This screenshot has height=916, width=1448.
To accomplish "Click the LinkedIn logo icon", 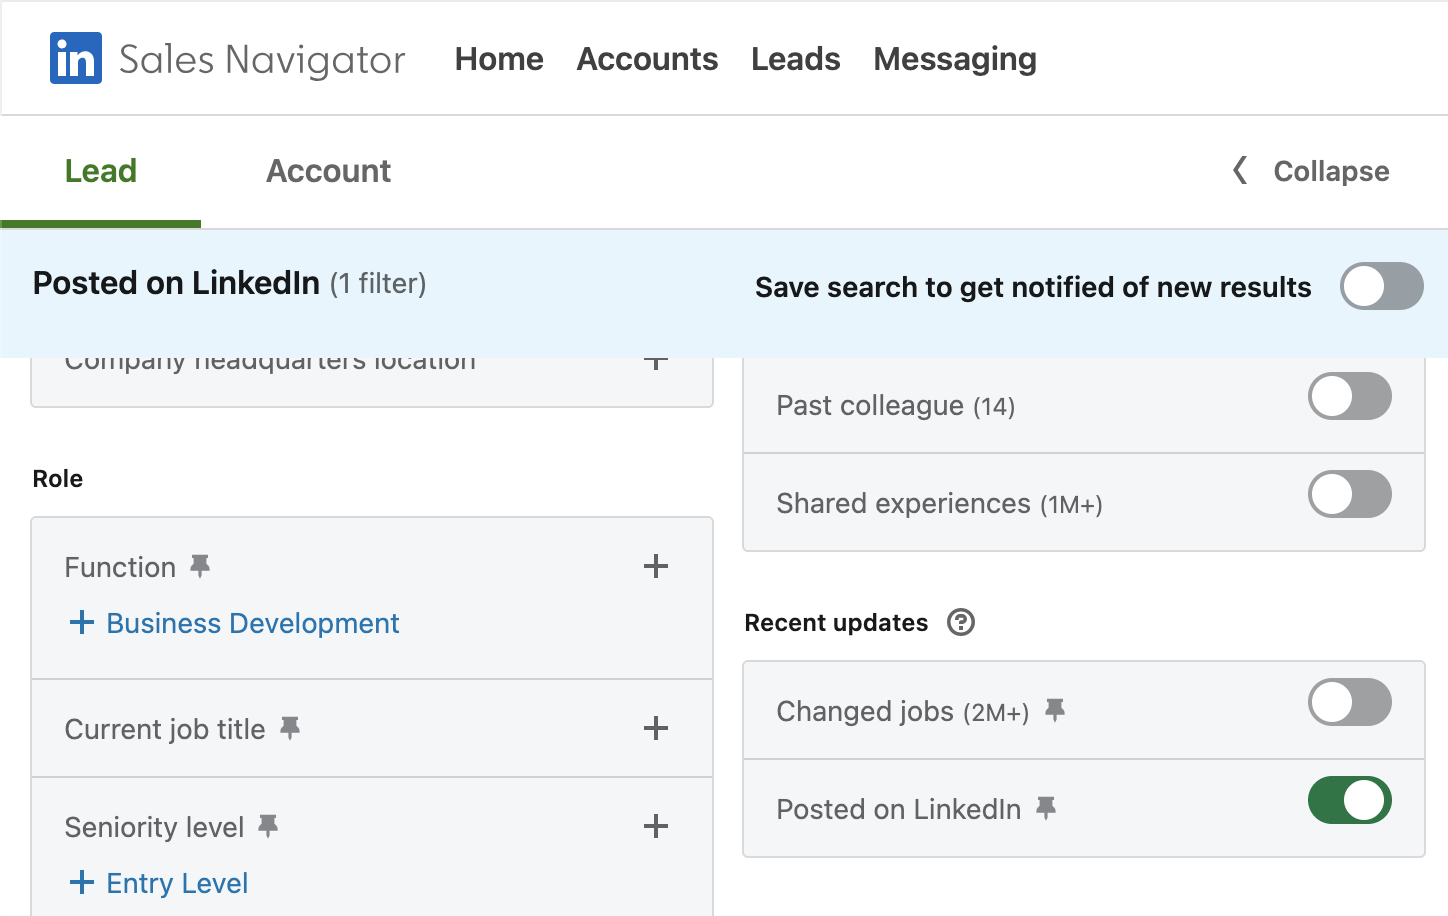I will click(76, 58).
